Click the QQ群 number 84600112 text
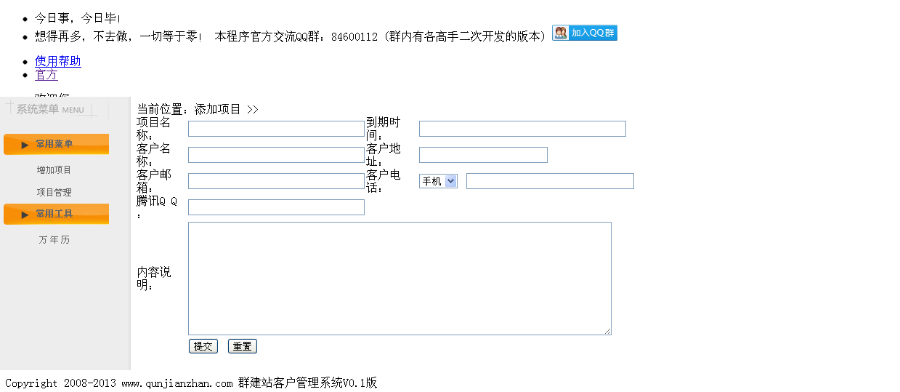Viewport: 900px width, 392px height. 355,37
